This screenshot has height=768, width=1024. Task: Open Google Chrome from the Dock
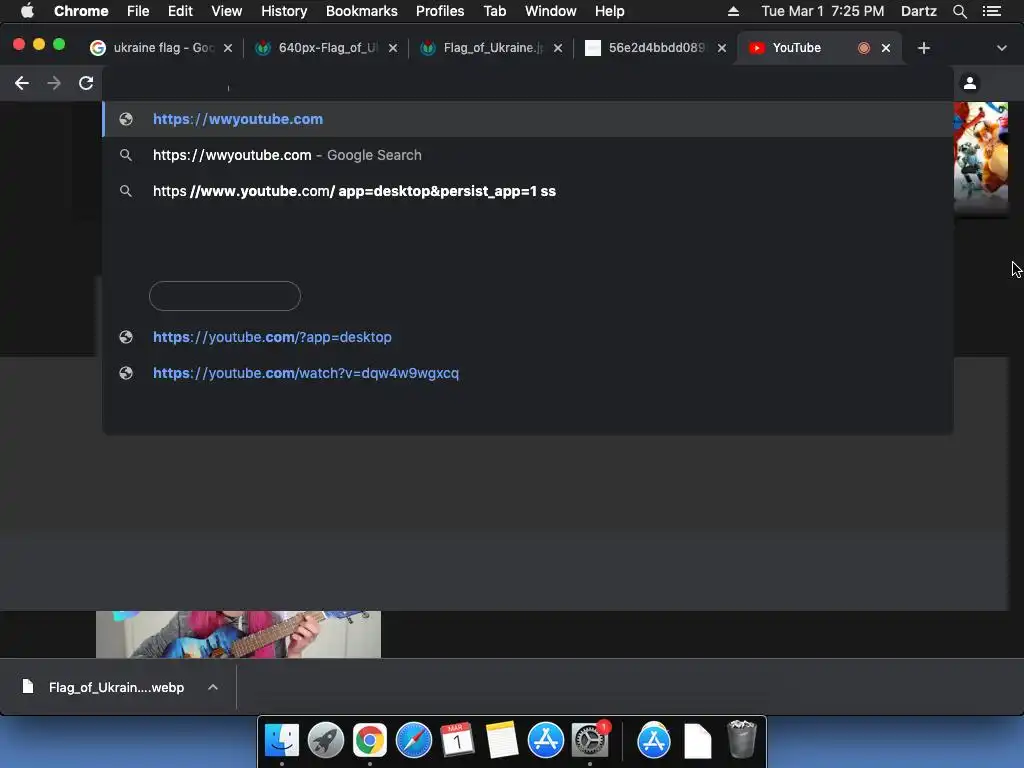(370, 741)
